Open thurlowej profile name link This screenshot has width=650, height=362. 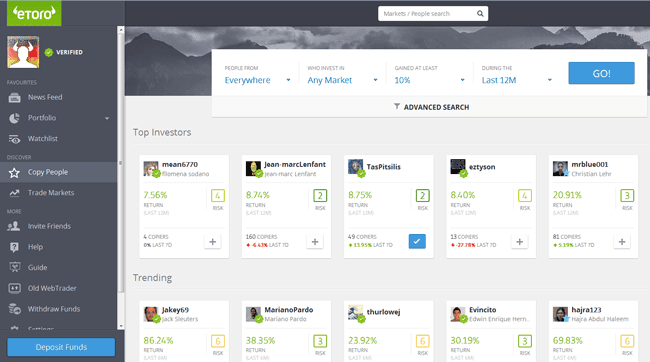point(383,312)
